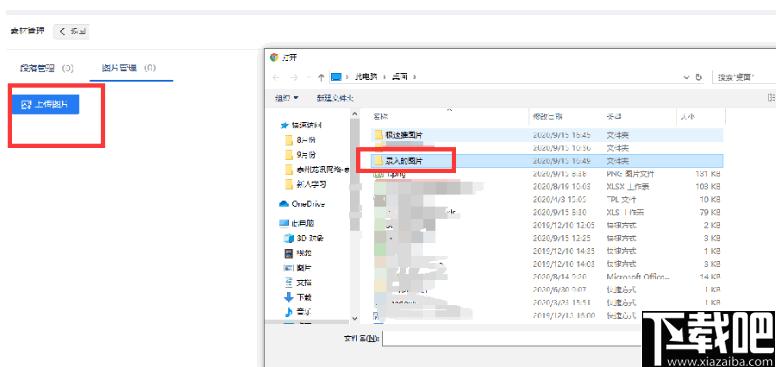Select the row dated 2020/9/15 10:49
The image size is (777, 367).
[548, 160]
